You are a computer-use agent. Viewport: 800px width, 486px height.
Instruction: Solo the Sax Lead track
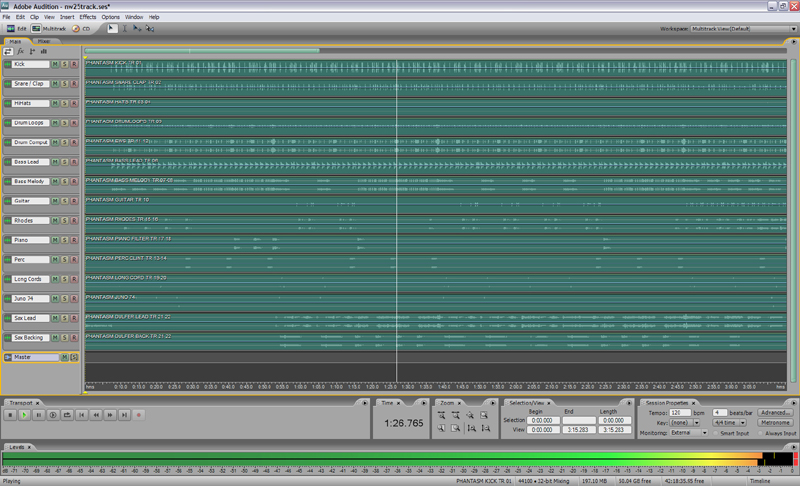point(65,318)
